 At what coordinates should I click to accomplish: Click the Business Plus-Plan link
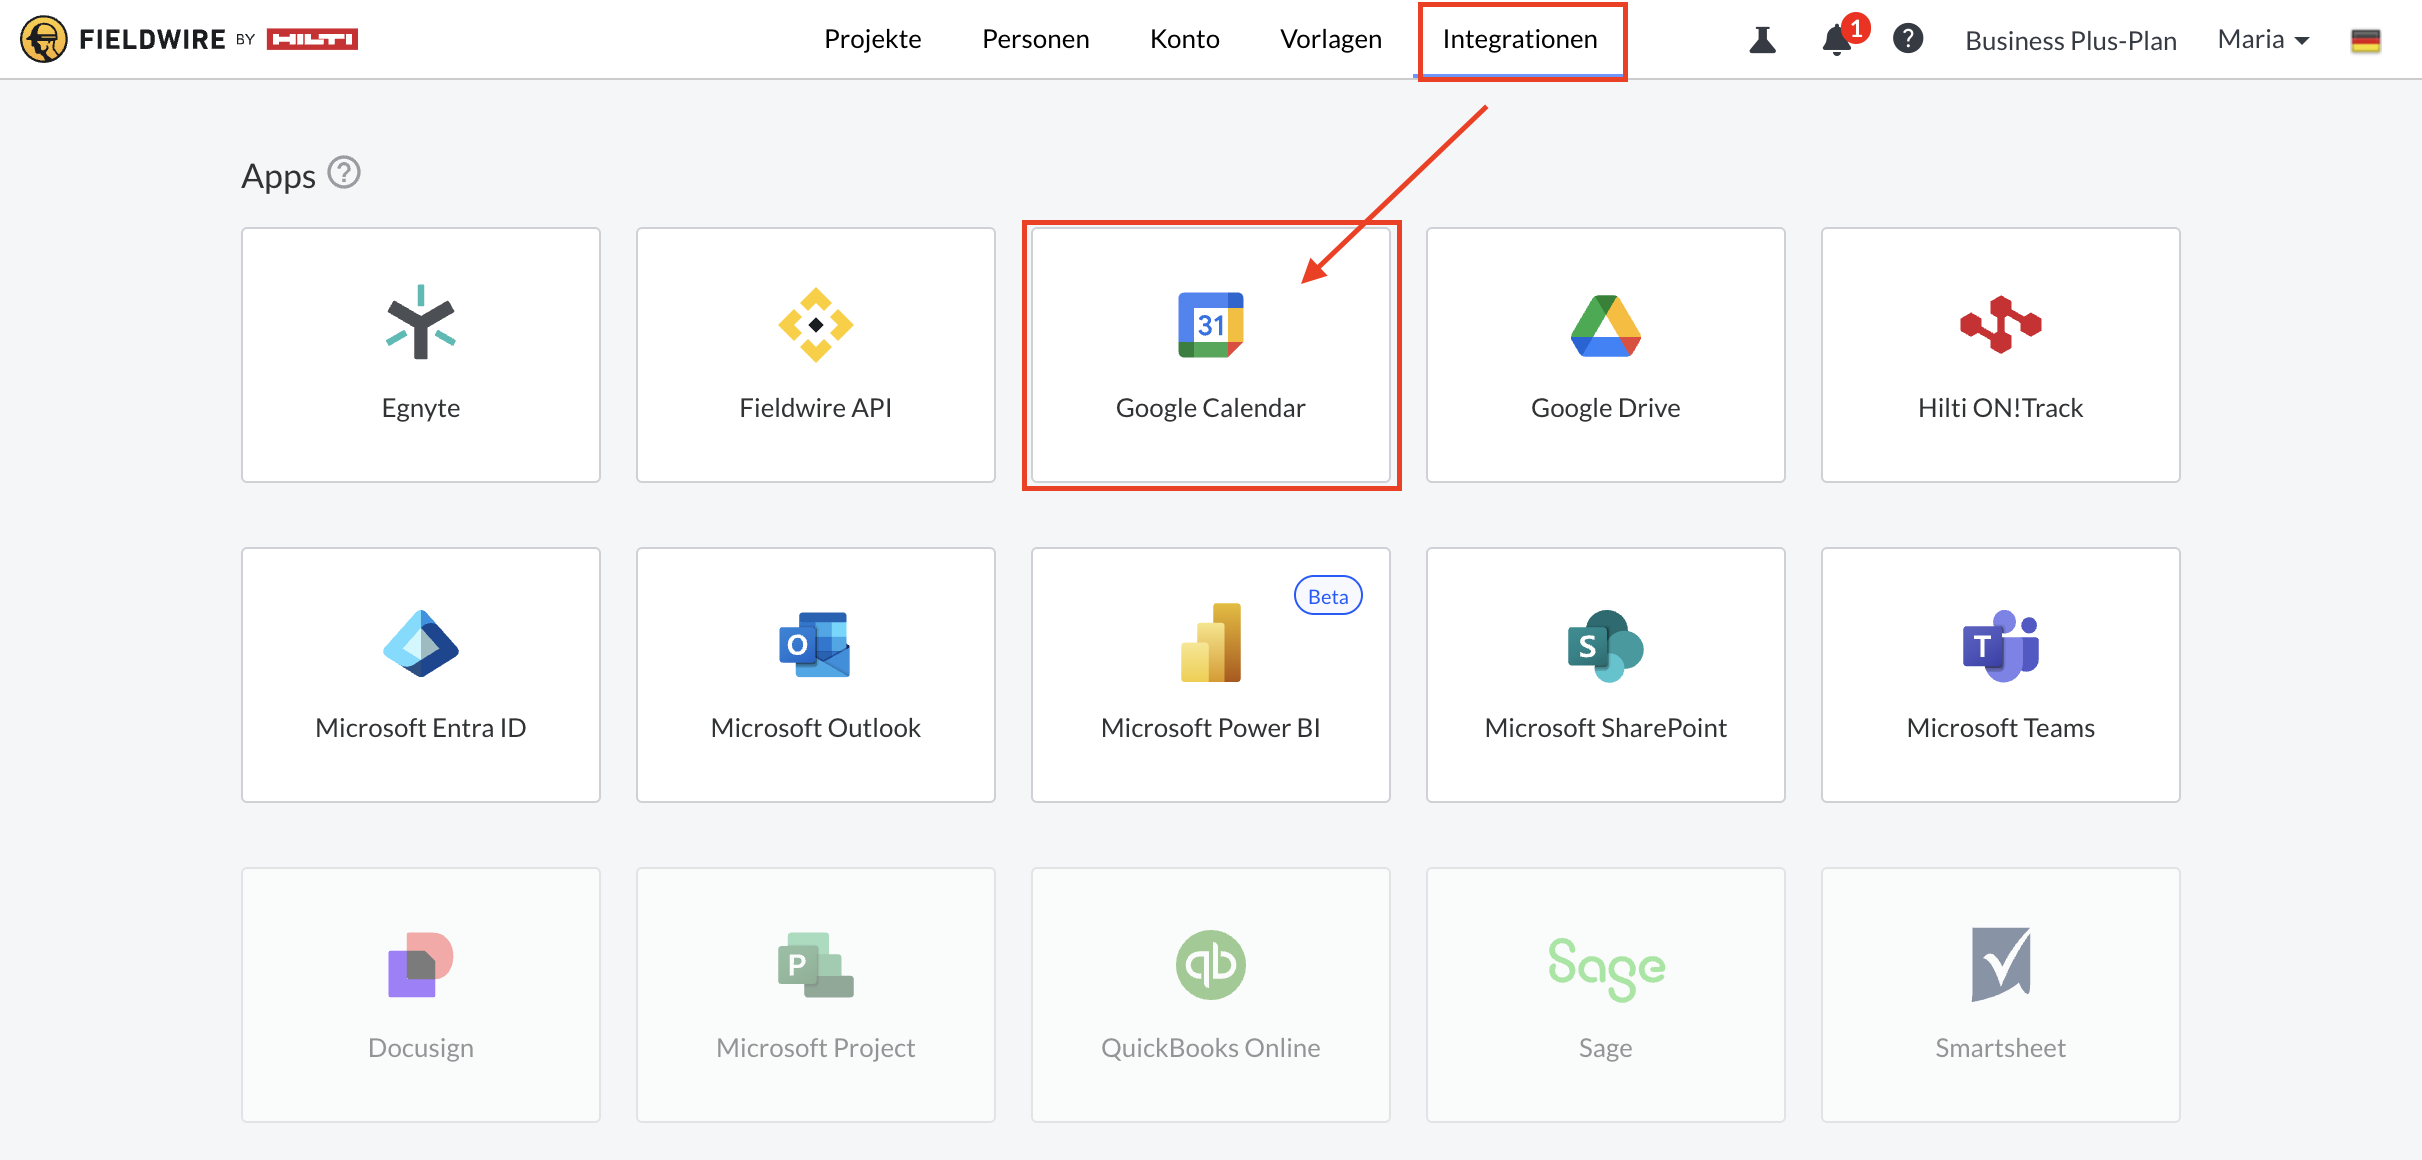point(2071,40)
